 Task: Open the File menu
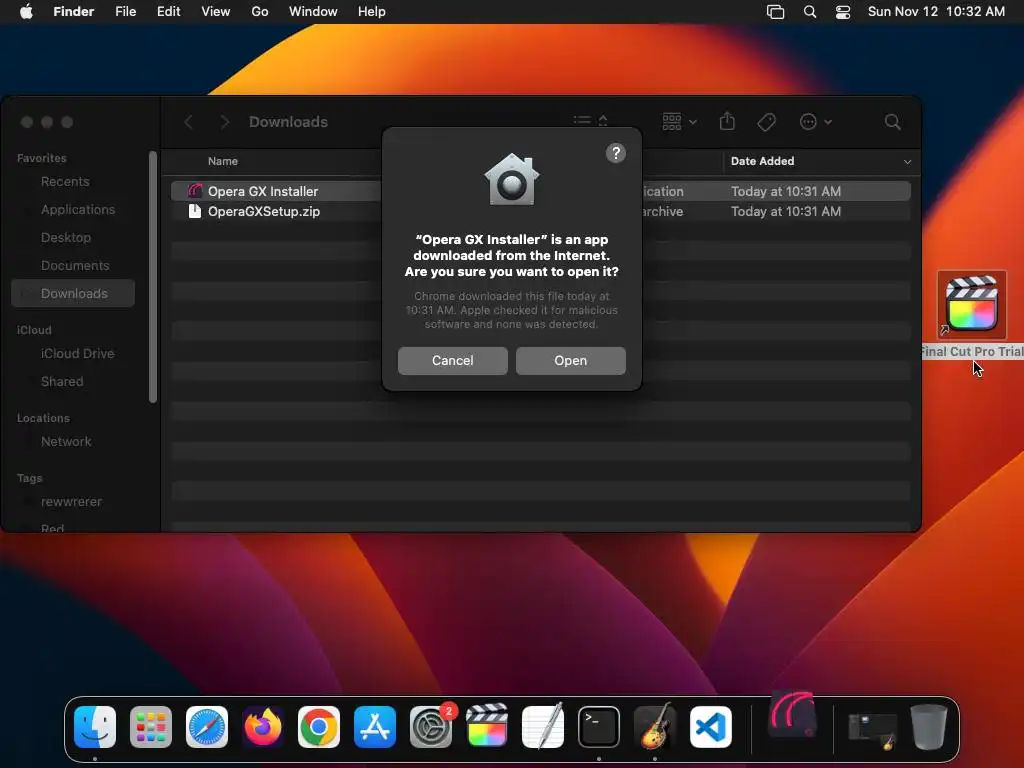(125, 12)
